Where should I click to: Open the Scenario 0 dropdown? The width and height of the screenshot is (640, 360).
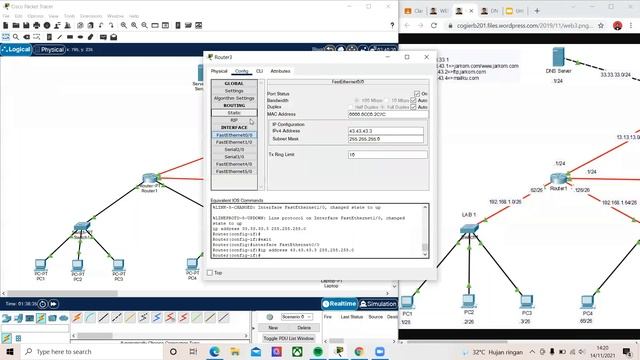tap(297, 317)
